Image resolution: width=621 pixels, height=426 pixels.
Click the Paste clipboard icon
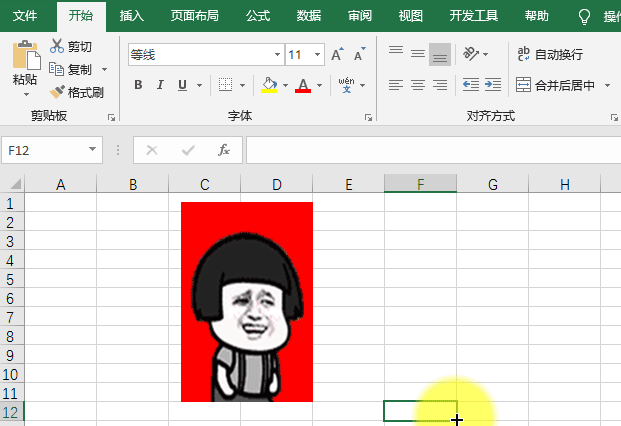(26, 55)
